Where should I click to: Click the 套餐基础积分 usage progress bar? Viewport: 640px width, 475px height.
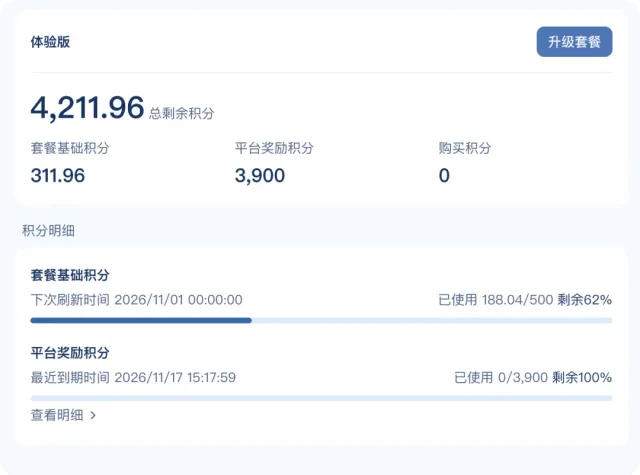point(321,320)
